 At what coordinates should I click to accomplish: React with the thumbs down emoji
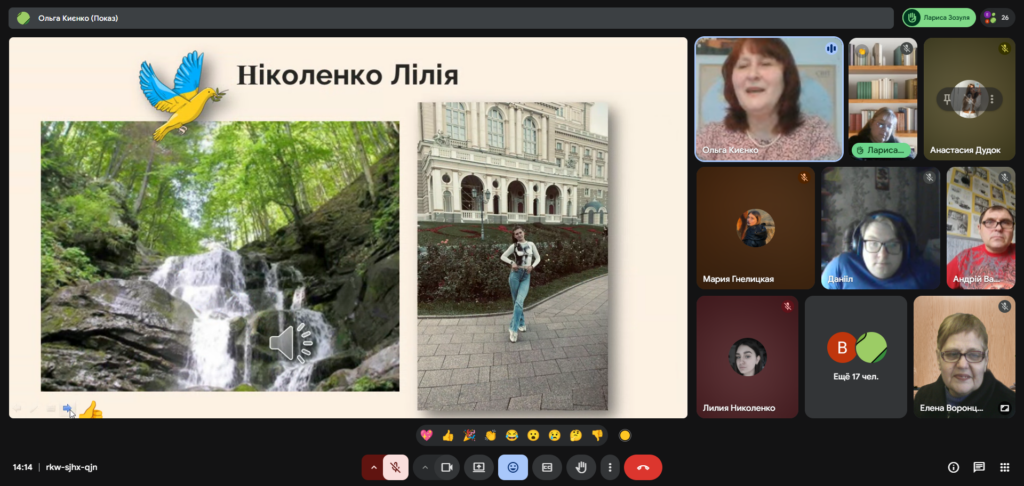pos(597,435)
